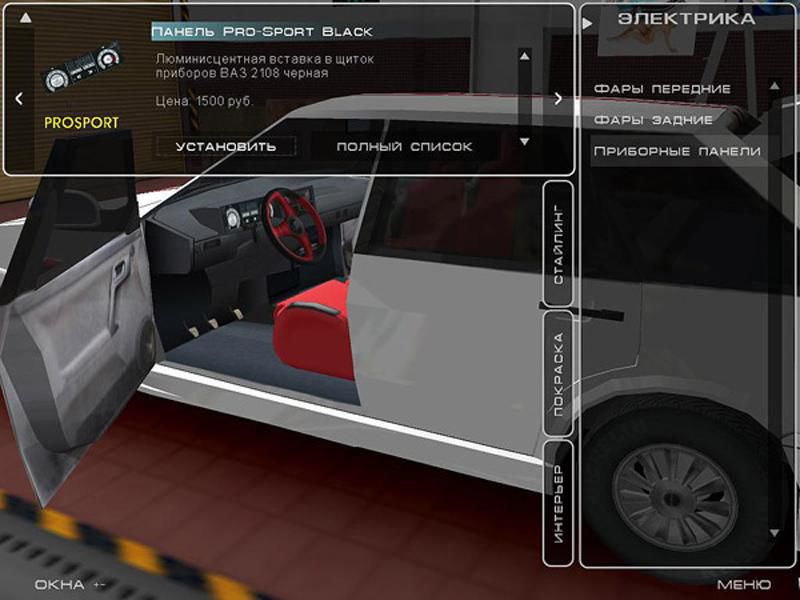
Task: Select Фары задние category
Action: tap(654, 120)
